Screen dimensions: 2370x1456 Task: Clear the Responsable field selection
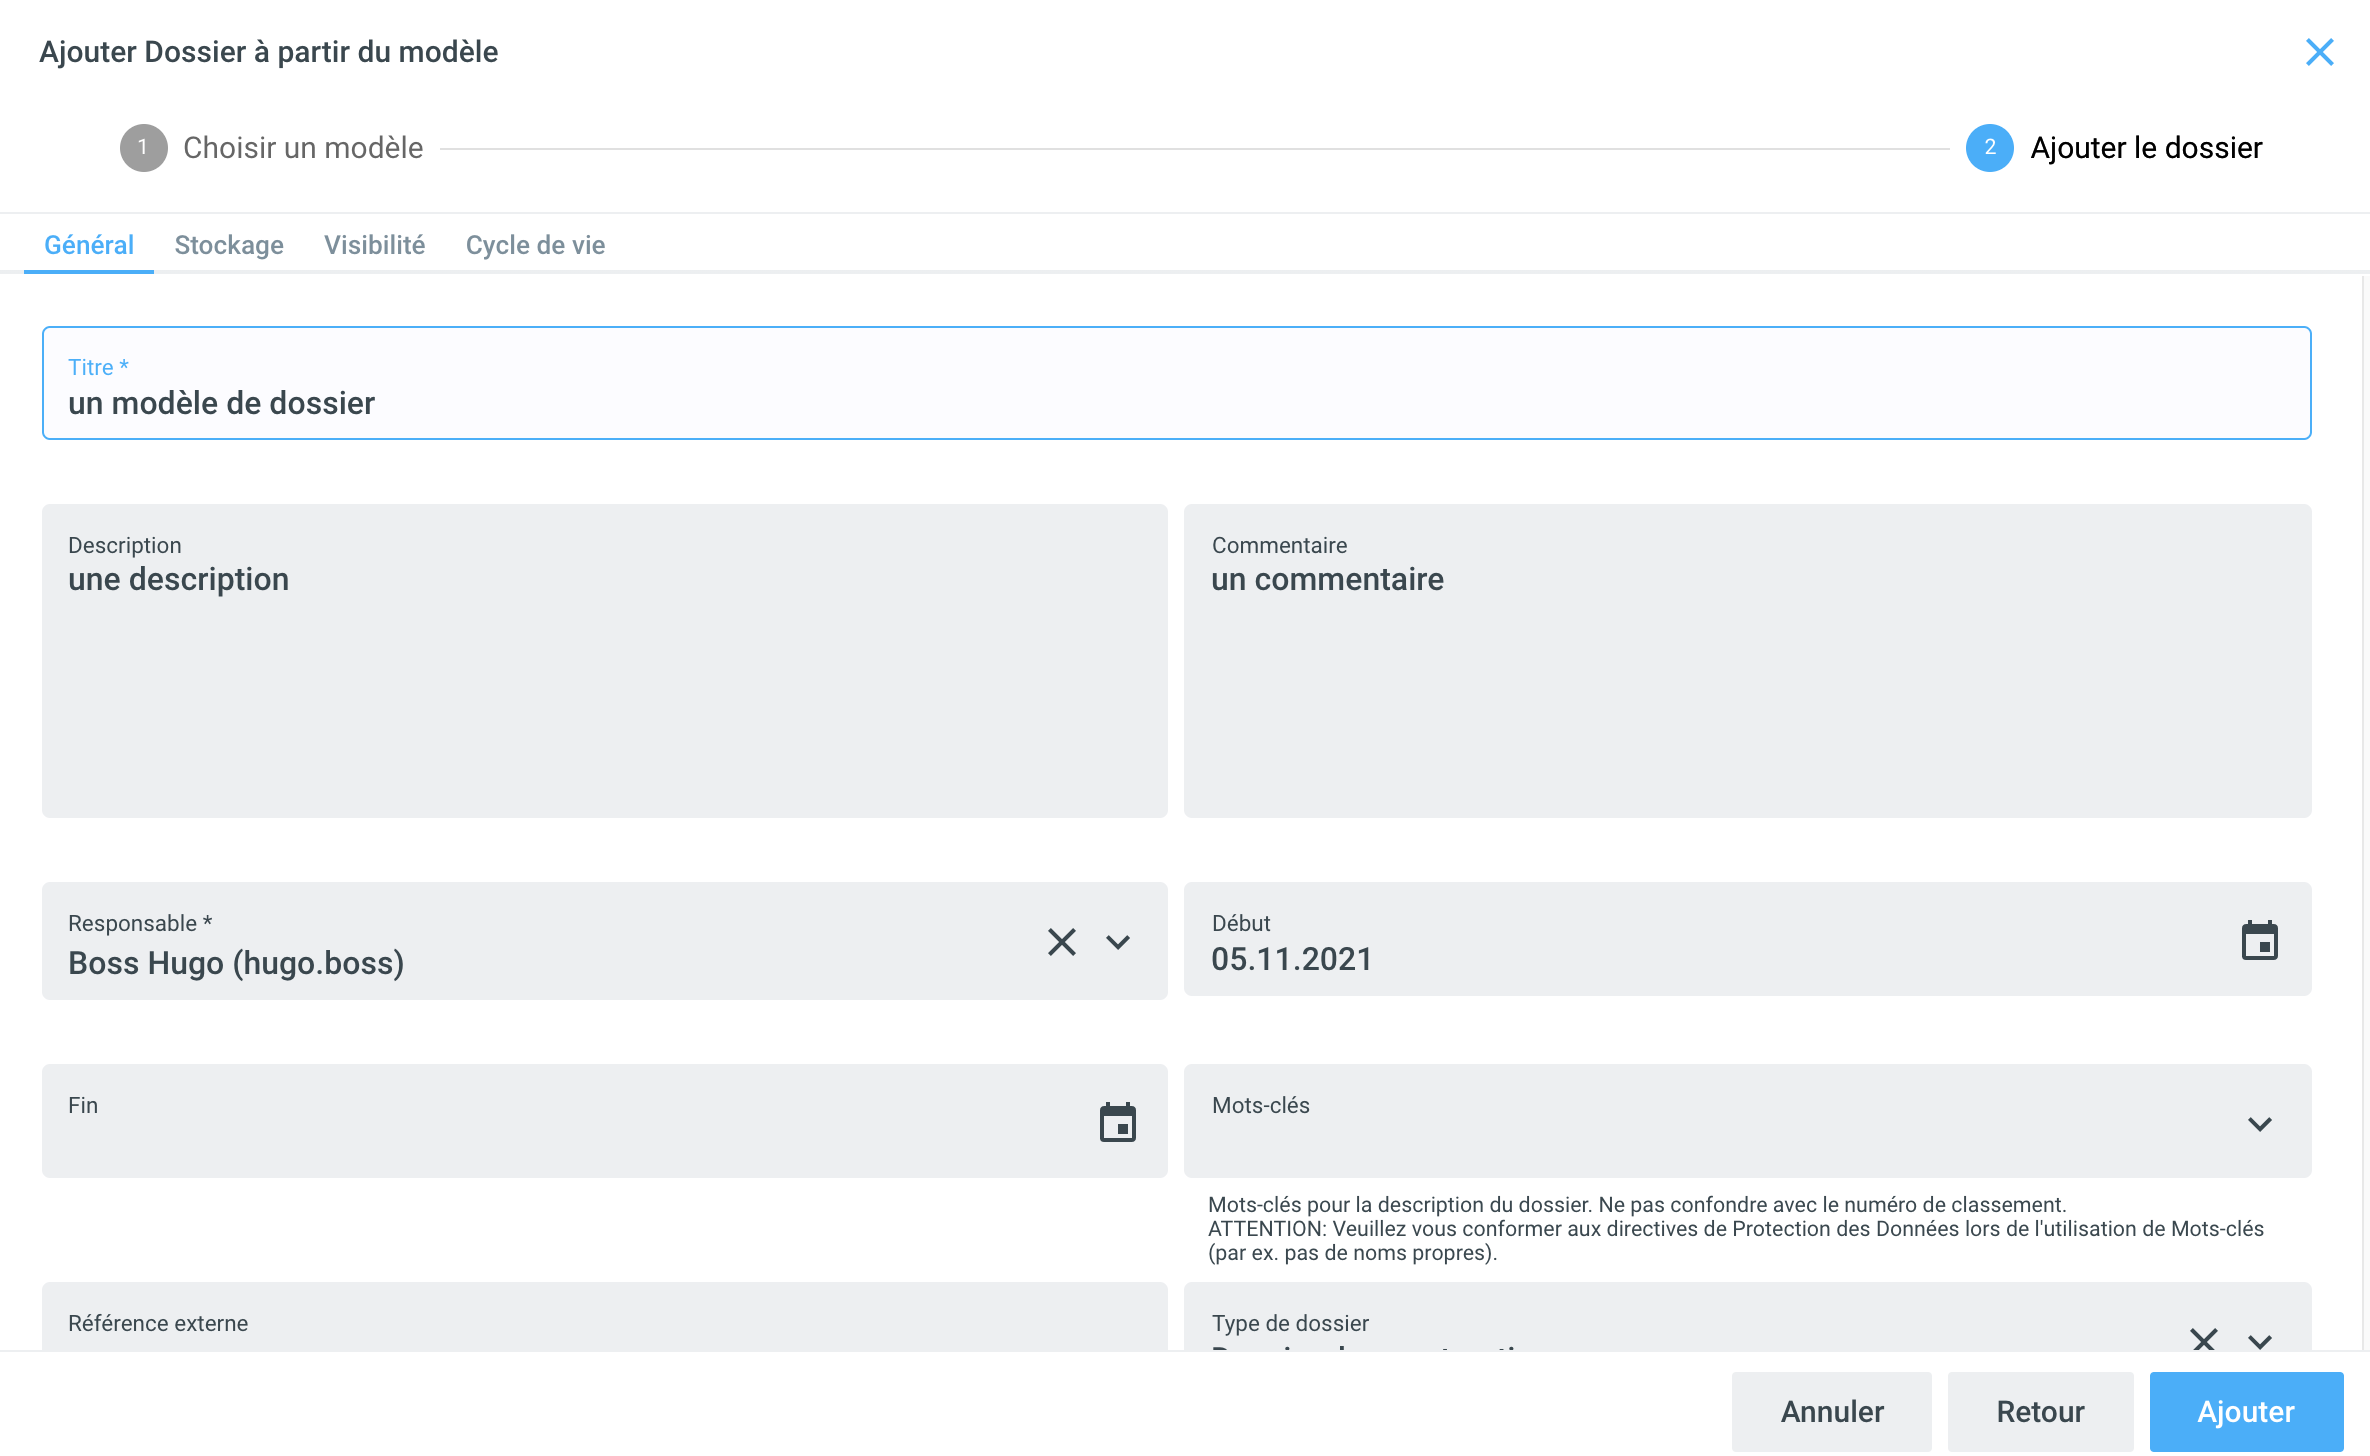coord(1061,942)
